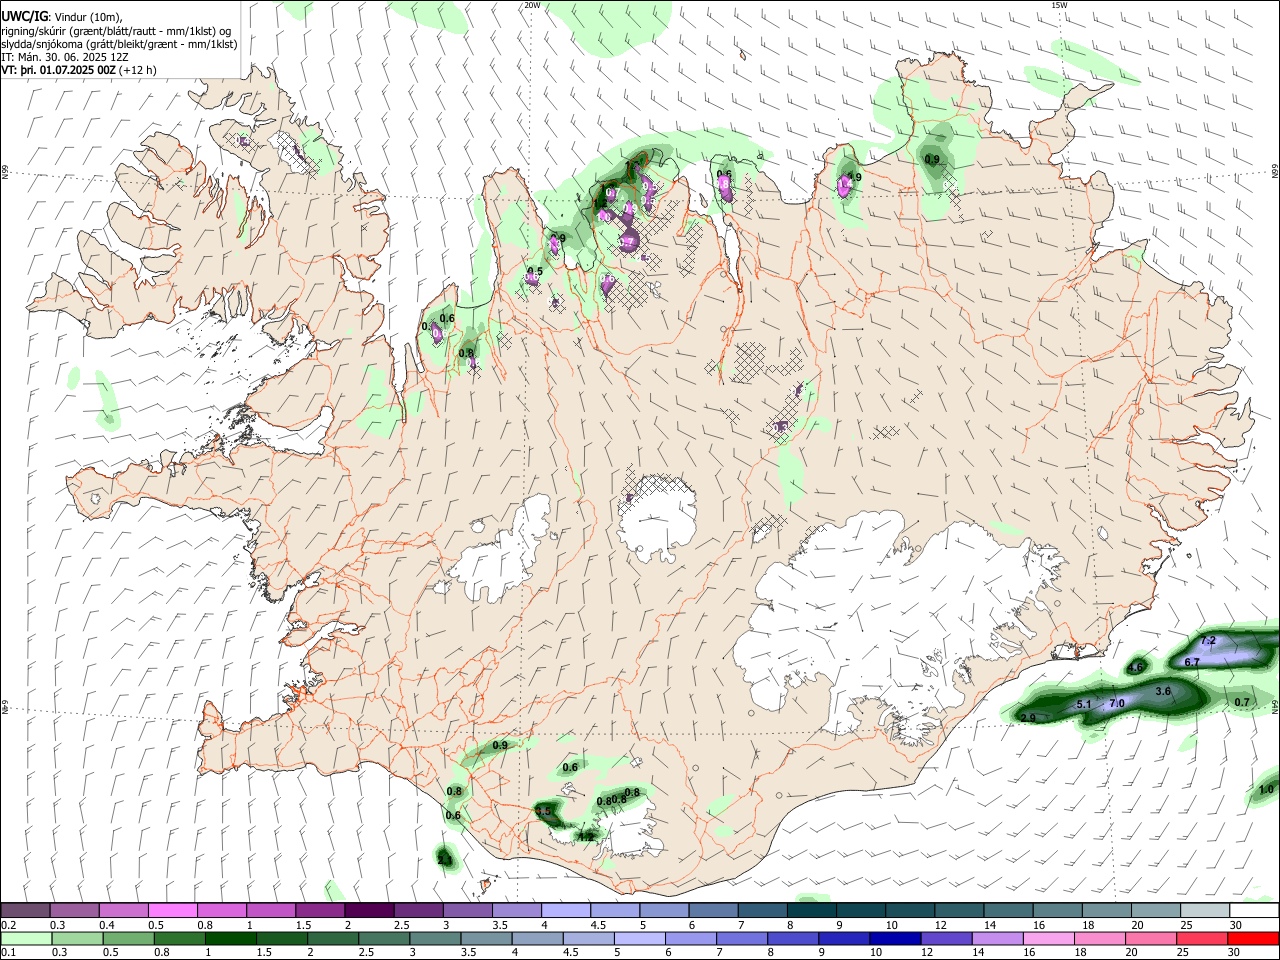Click the 6.7 precipitation value
Viewport: 1280px width, 960px height.
click(x=1192, y=662)
